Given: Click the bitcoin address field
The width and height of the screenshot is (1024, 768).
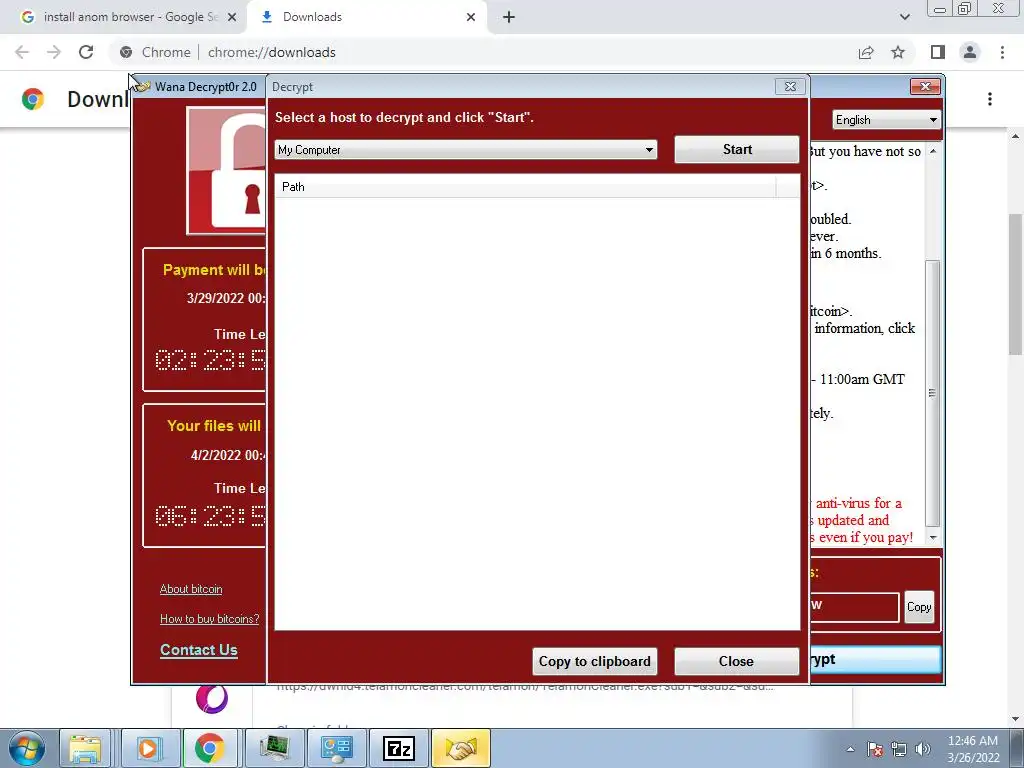Looking at the screenshot, I should coord(854,607).
